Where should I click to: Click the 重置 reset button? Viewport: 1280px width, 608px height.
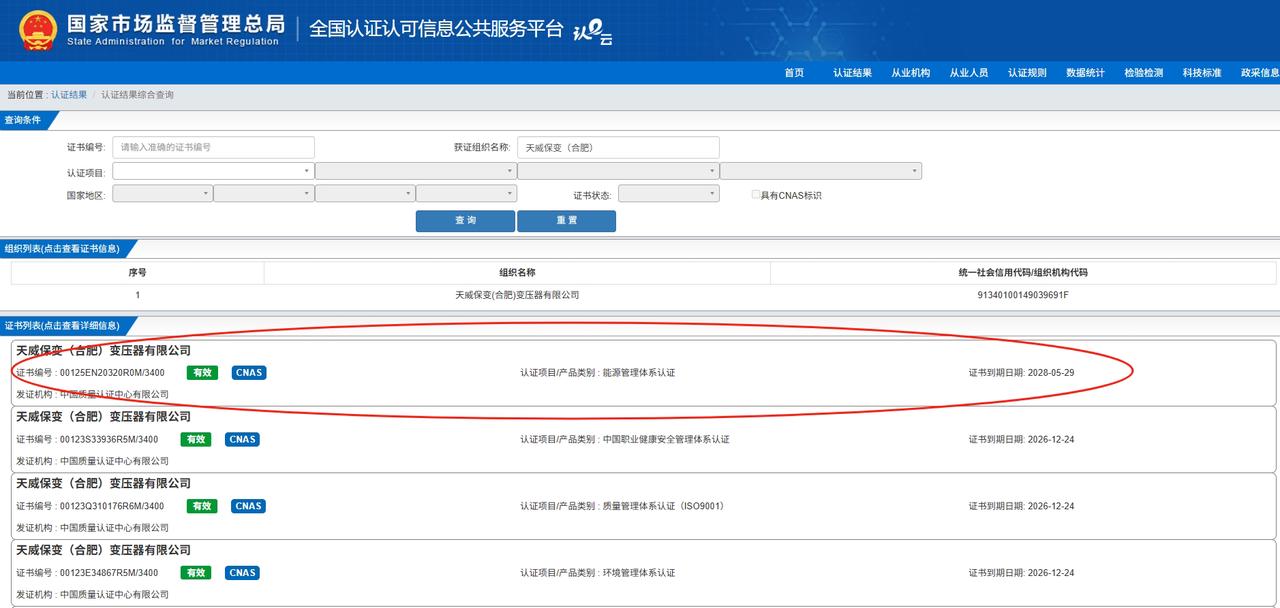coord(566,220)
